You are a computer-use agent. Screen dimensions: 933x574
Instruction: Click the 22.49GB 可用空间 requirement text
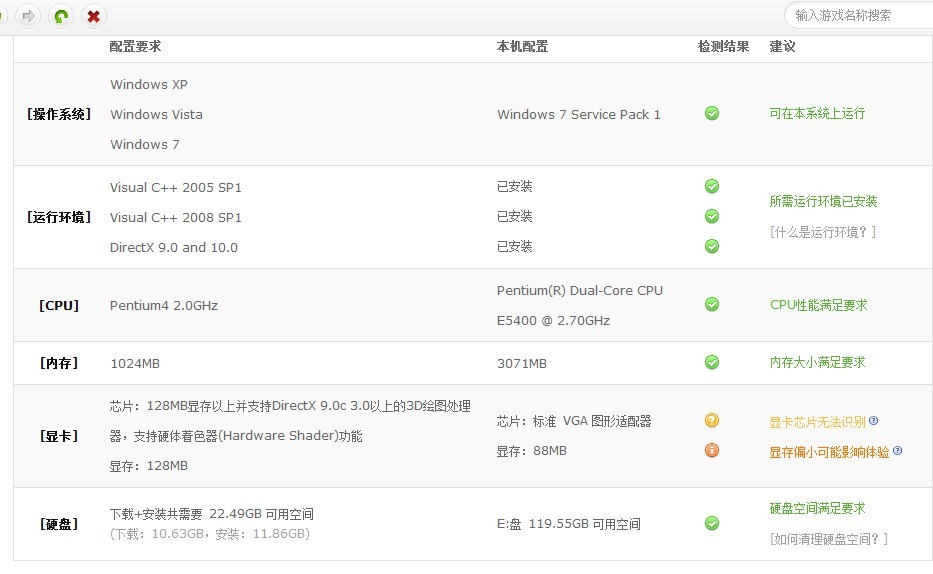point(261,514)
